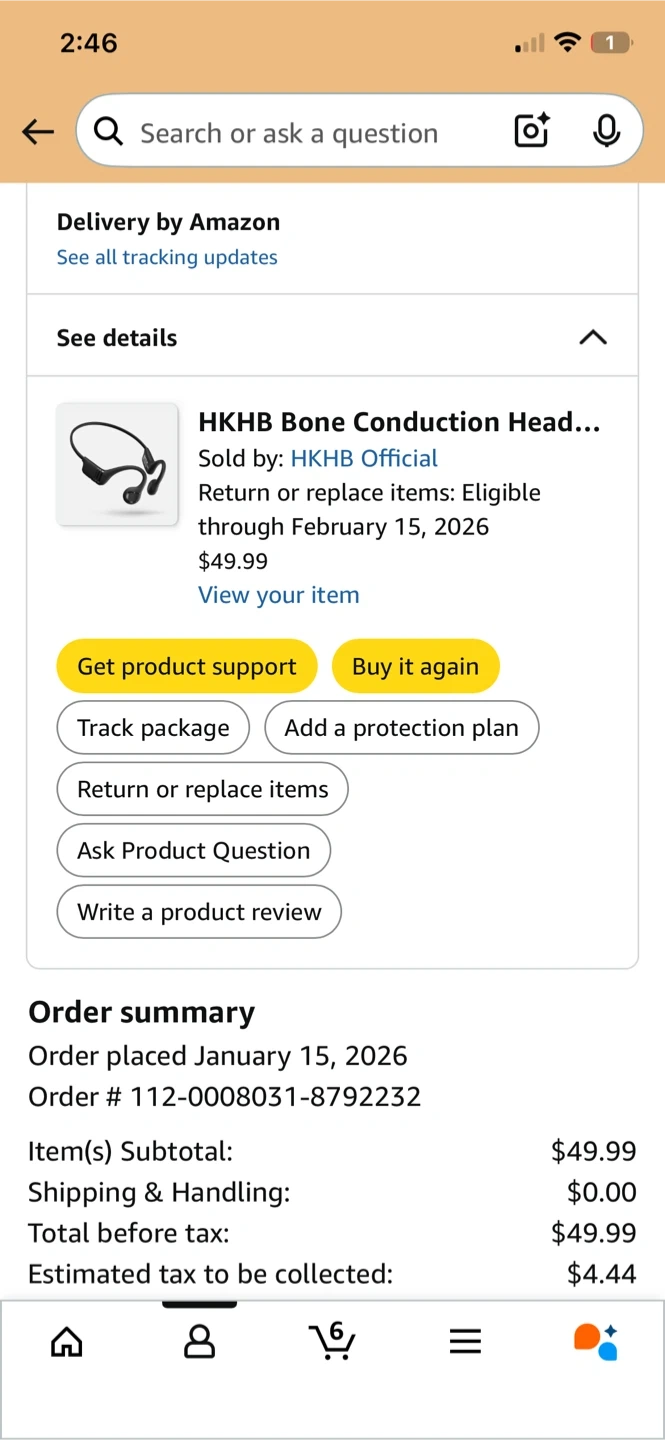The height and width of the screenshot is (1440, 665).
Task: Open the account profile icon
Action: tap(200, 1340)
